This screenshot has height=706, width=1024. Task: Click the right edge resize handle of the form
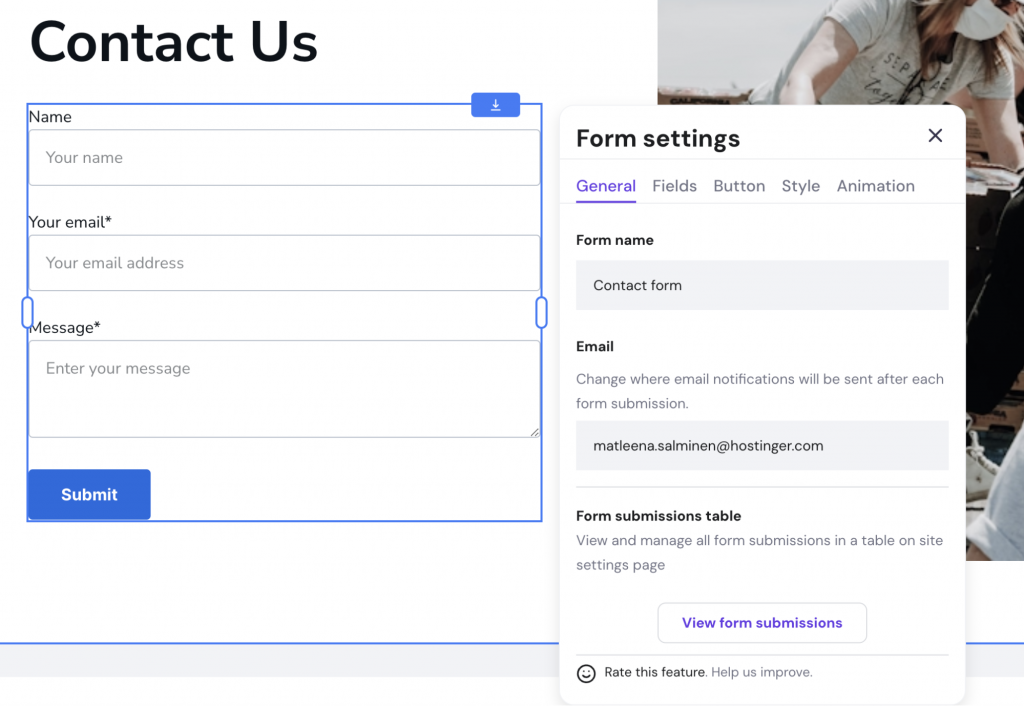[541, 312]
